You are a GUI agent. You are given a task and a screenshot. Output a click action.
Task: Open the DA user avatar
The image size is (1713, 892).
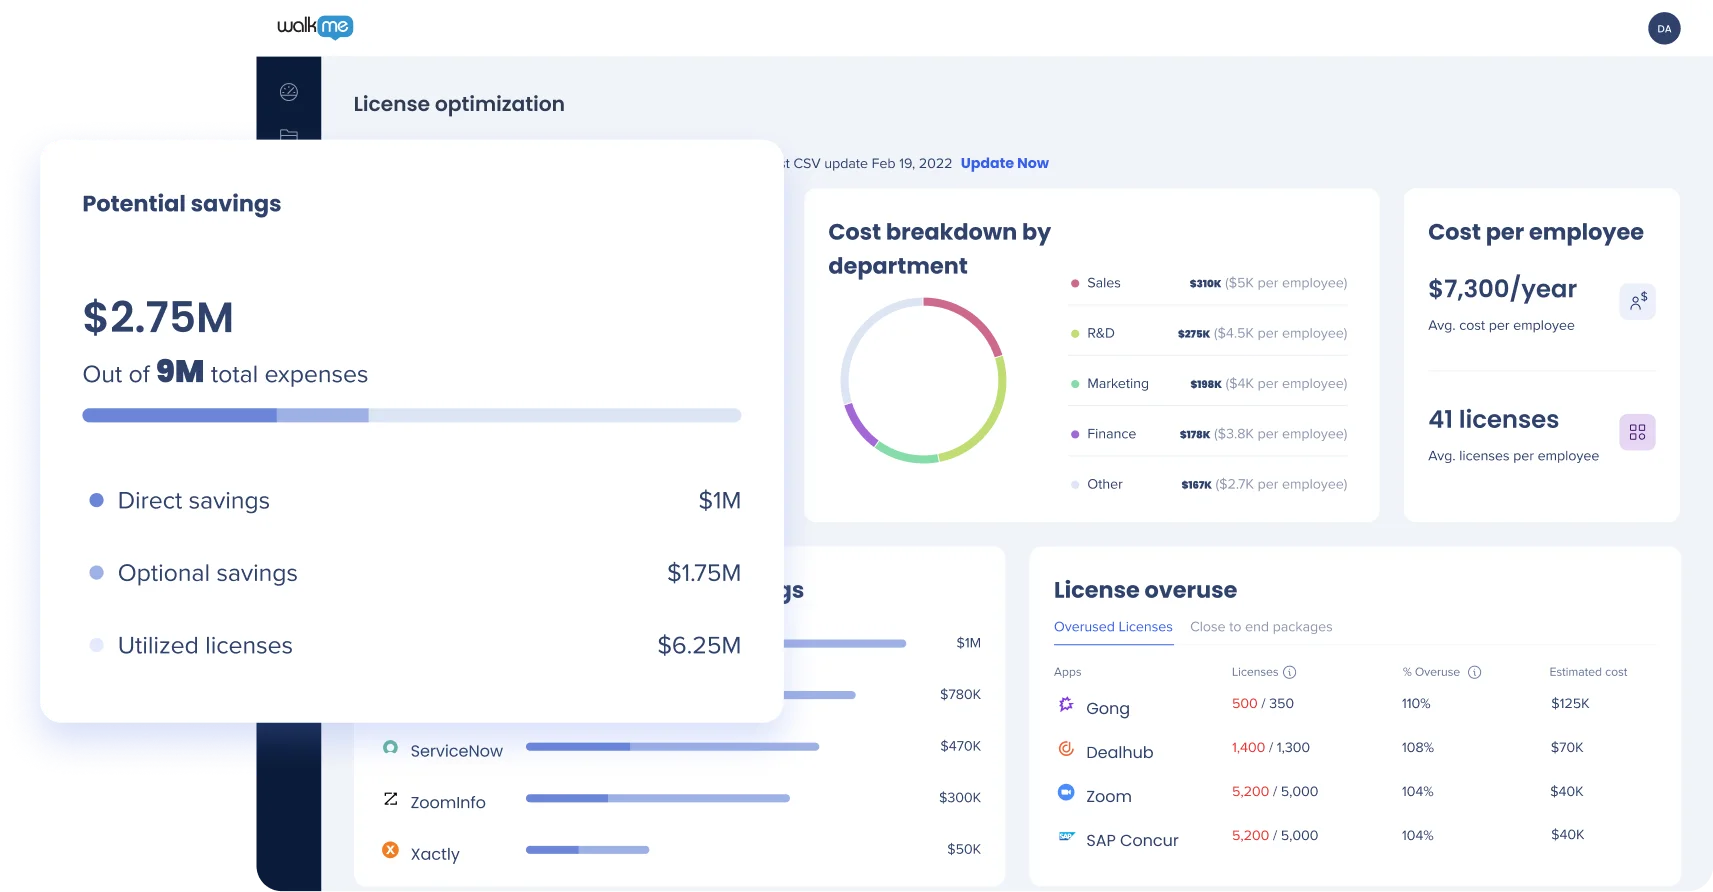(x=1664, y=29)
